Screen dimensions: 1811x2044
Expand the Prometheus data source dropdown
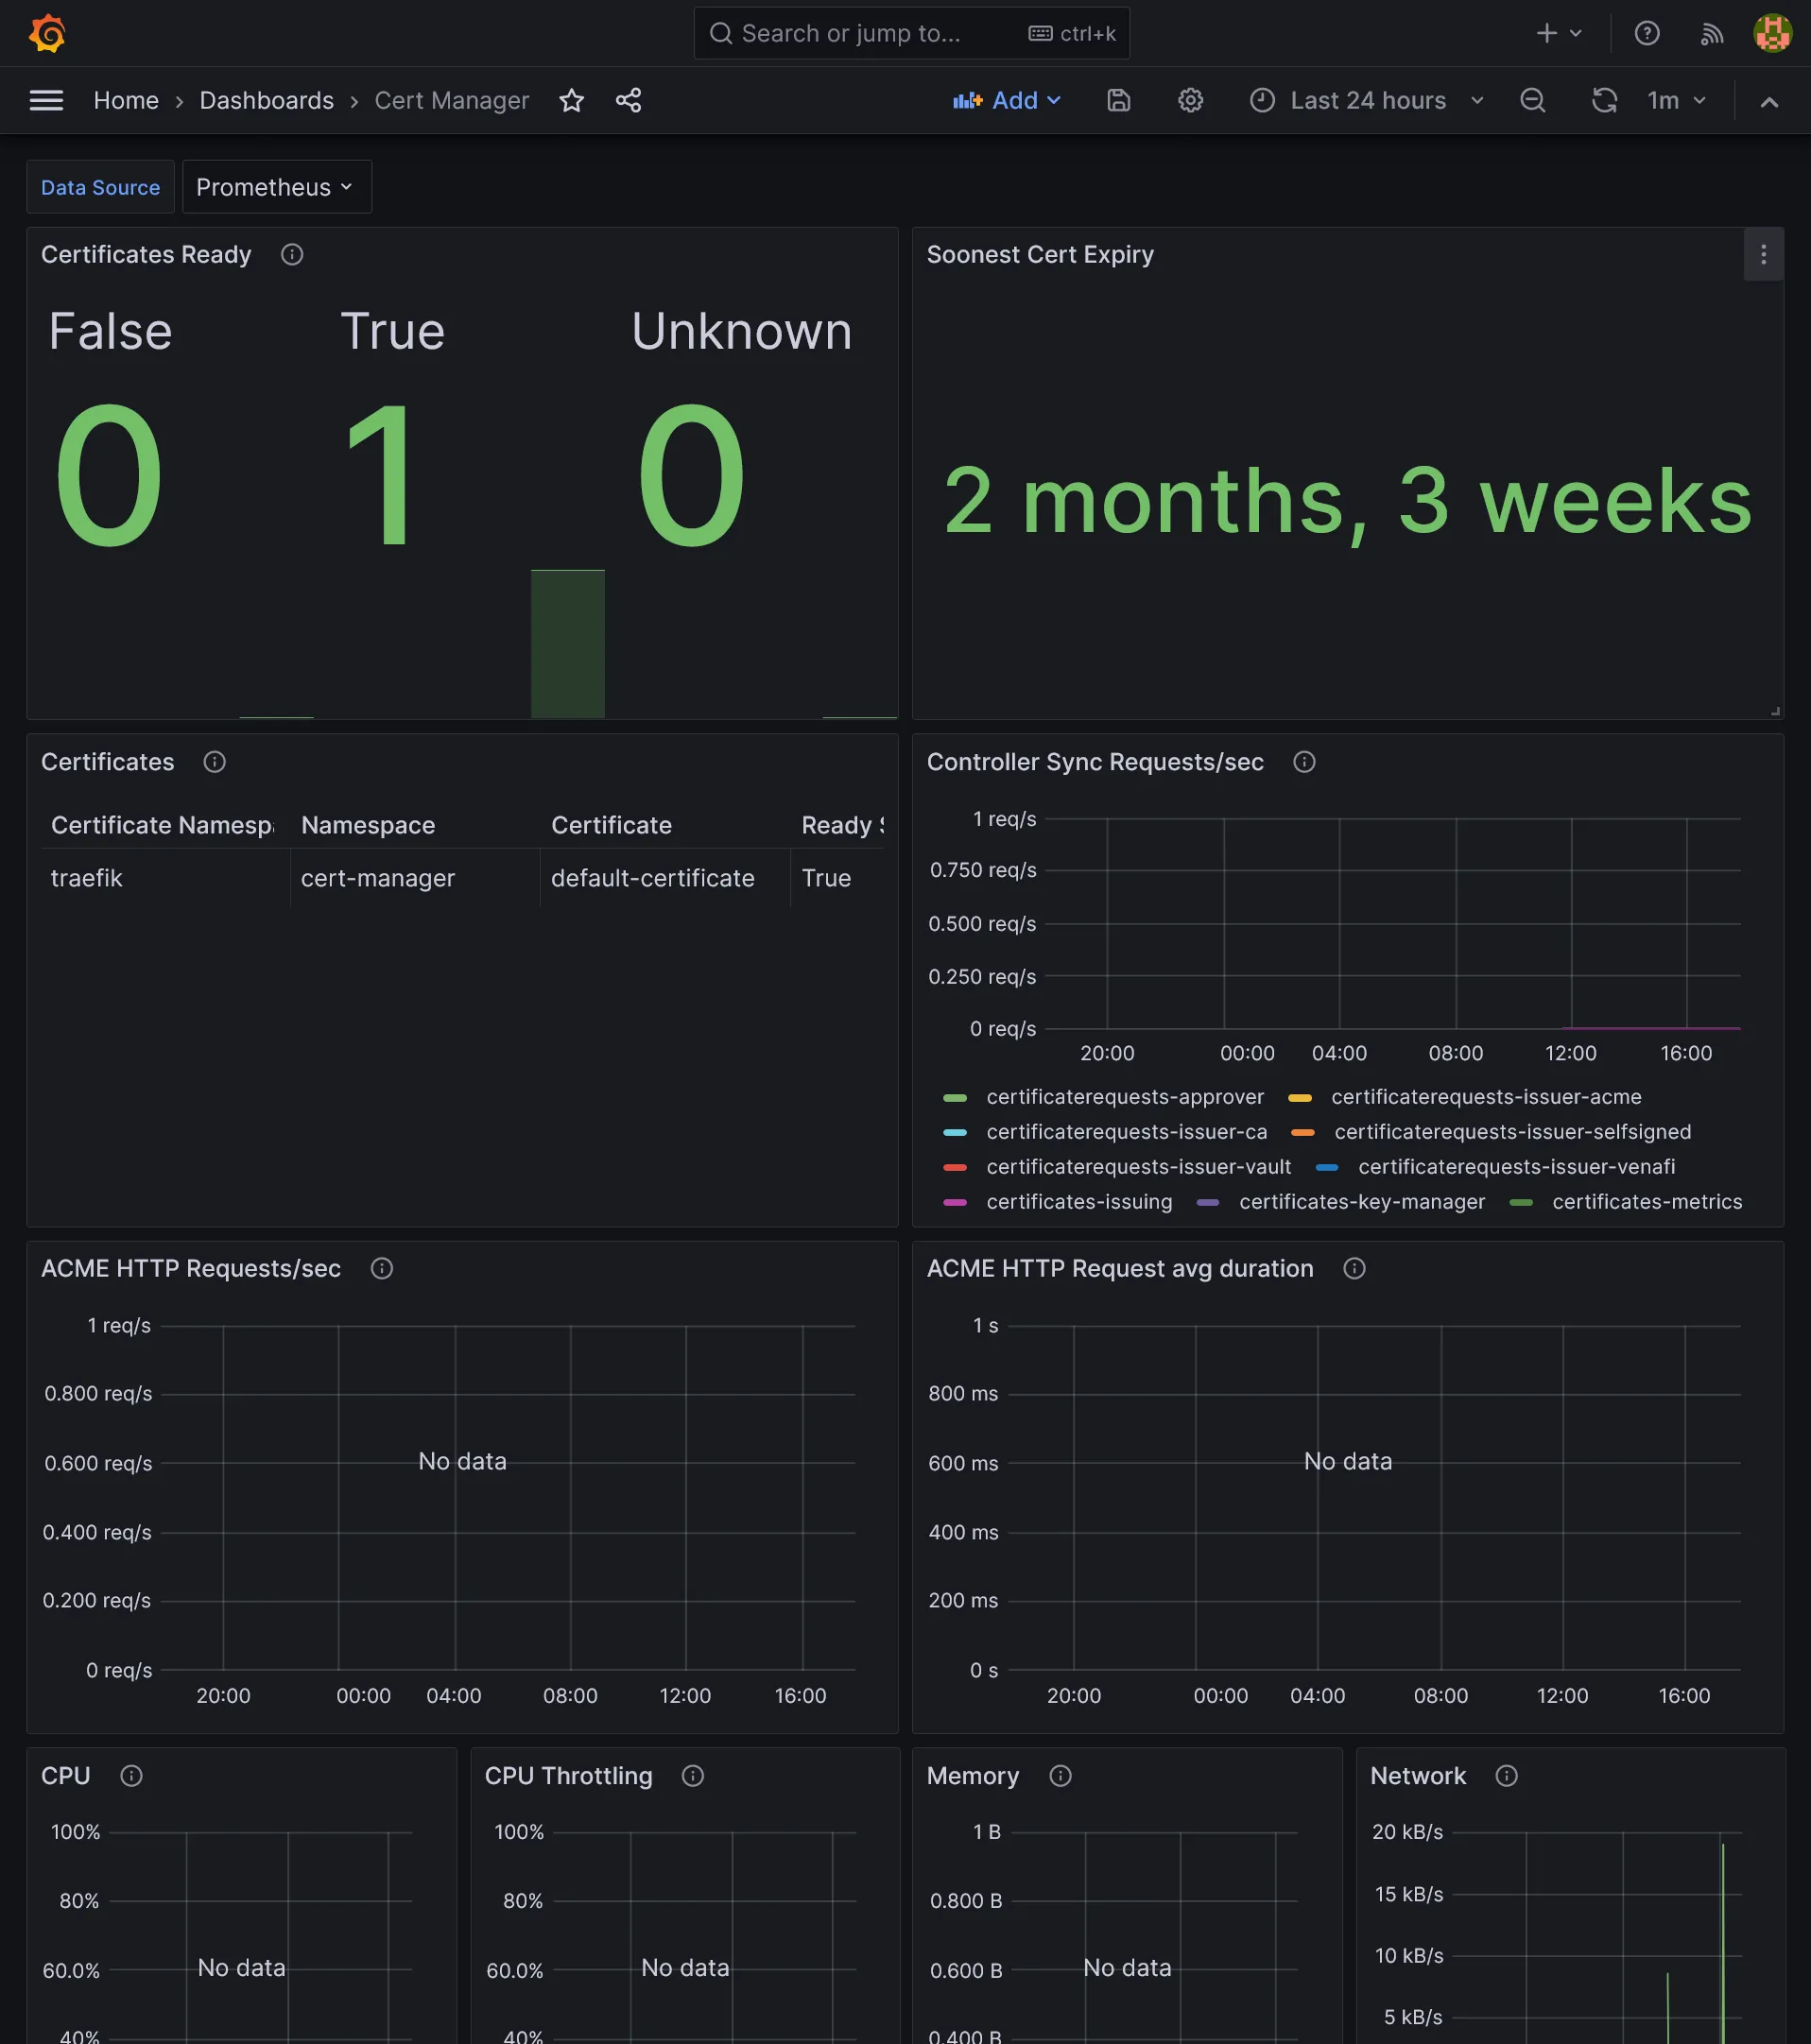pos(276,187)
